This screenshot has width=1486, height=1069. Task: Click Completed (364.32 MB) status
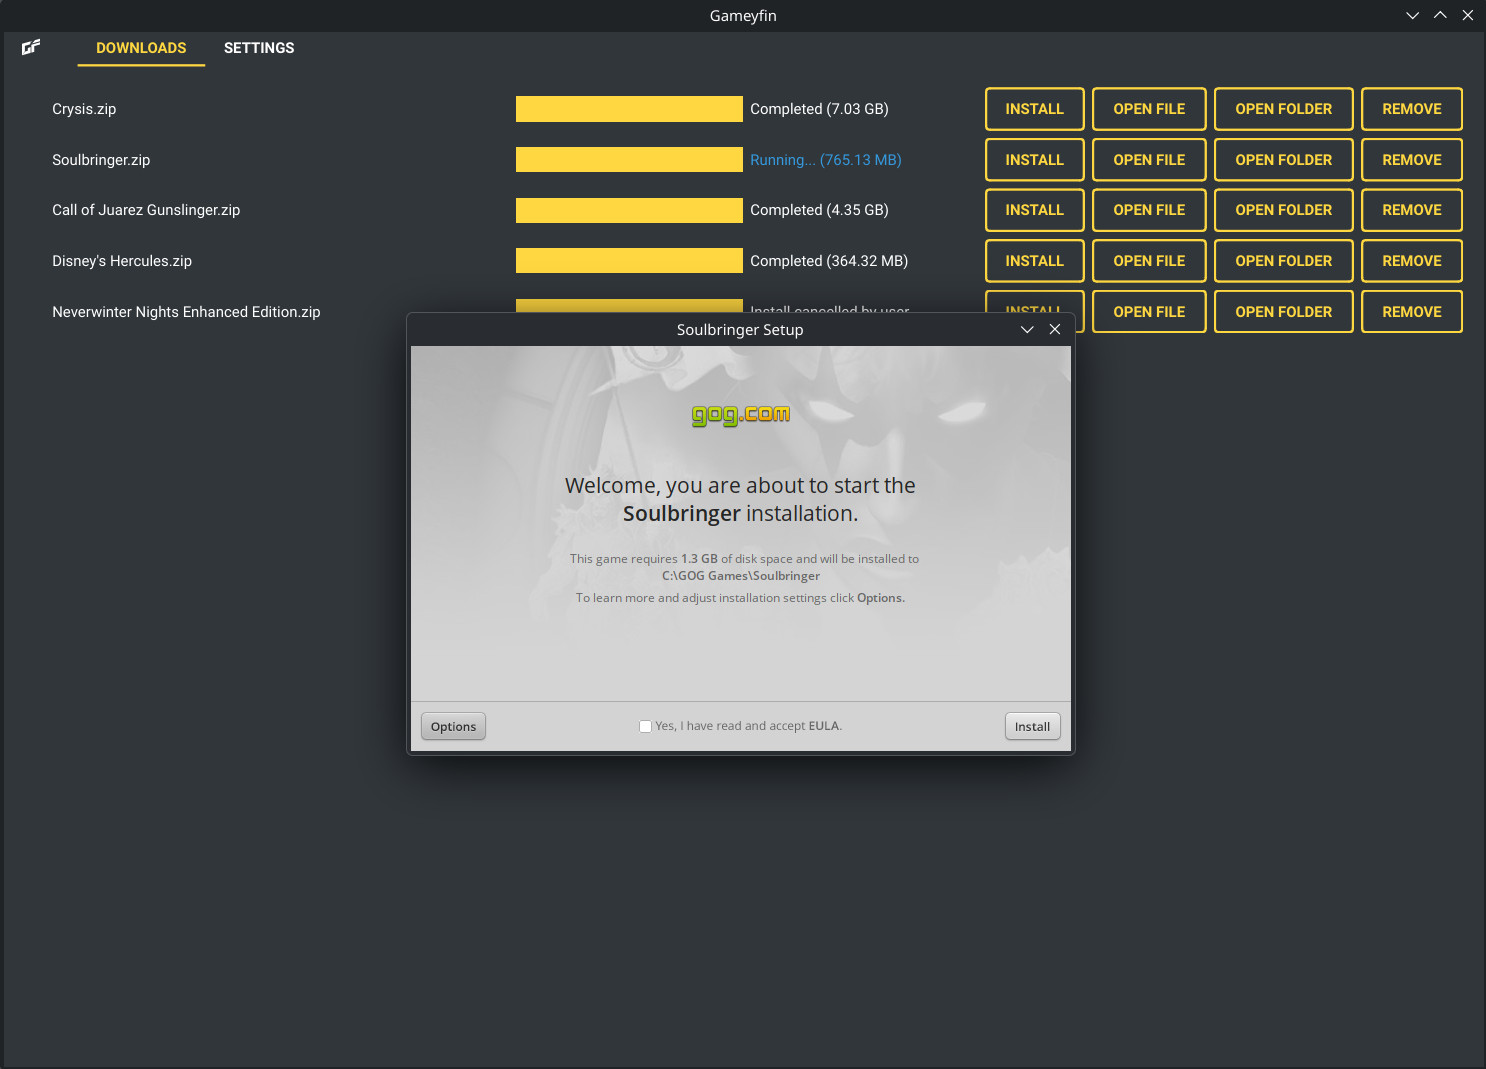pos(829,261)
